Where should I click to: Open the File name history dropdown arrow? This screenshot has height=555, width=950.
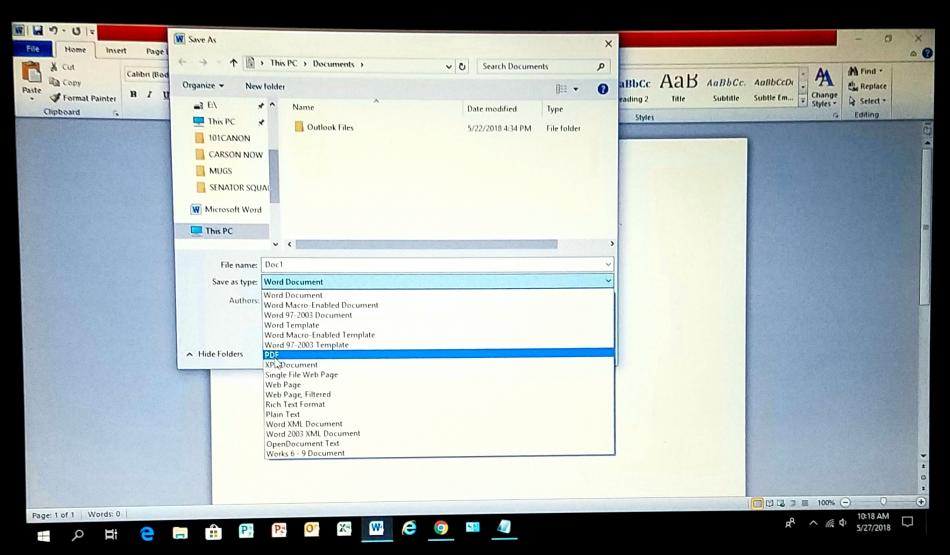pos(608,264)
